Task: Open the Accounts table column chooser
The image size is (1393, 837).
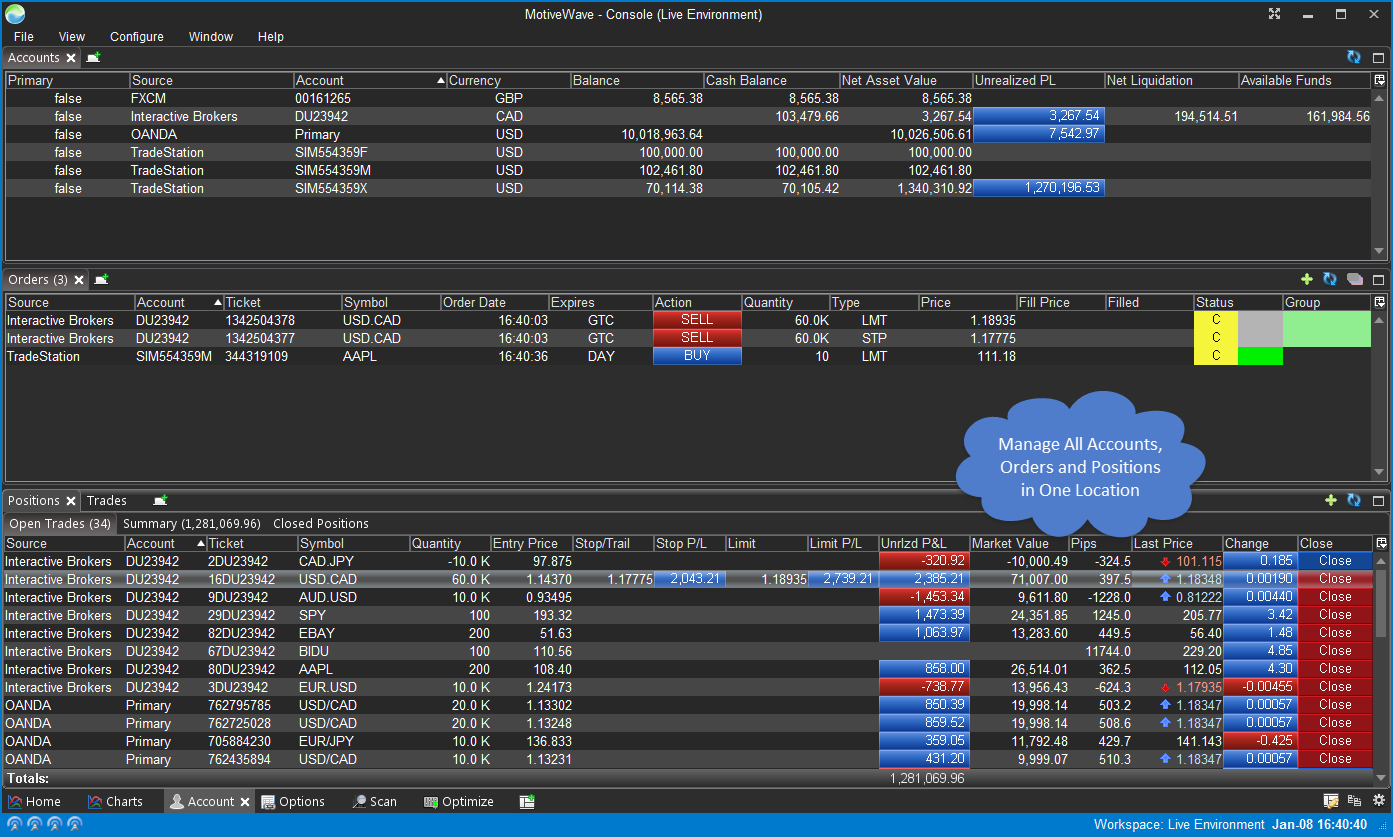Action: [x=1380, y=80]
